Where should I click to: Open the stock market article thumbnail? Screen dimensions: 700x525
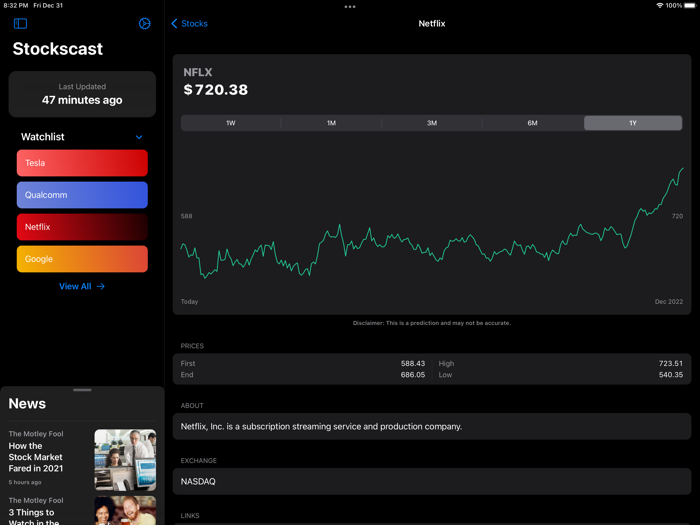point(125,460)
